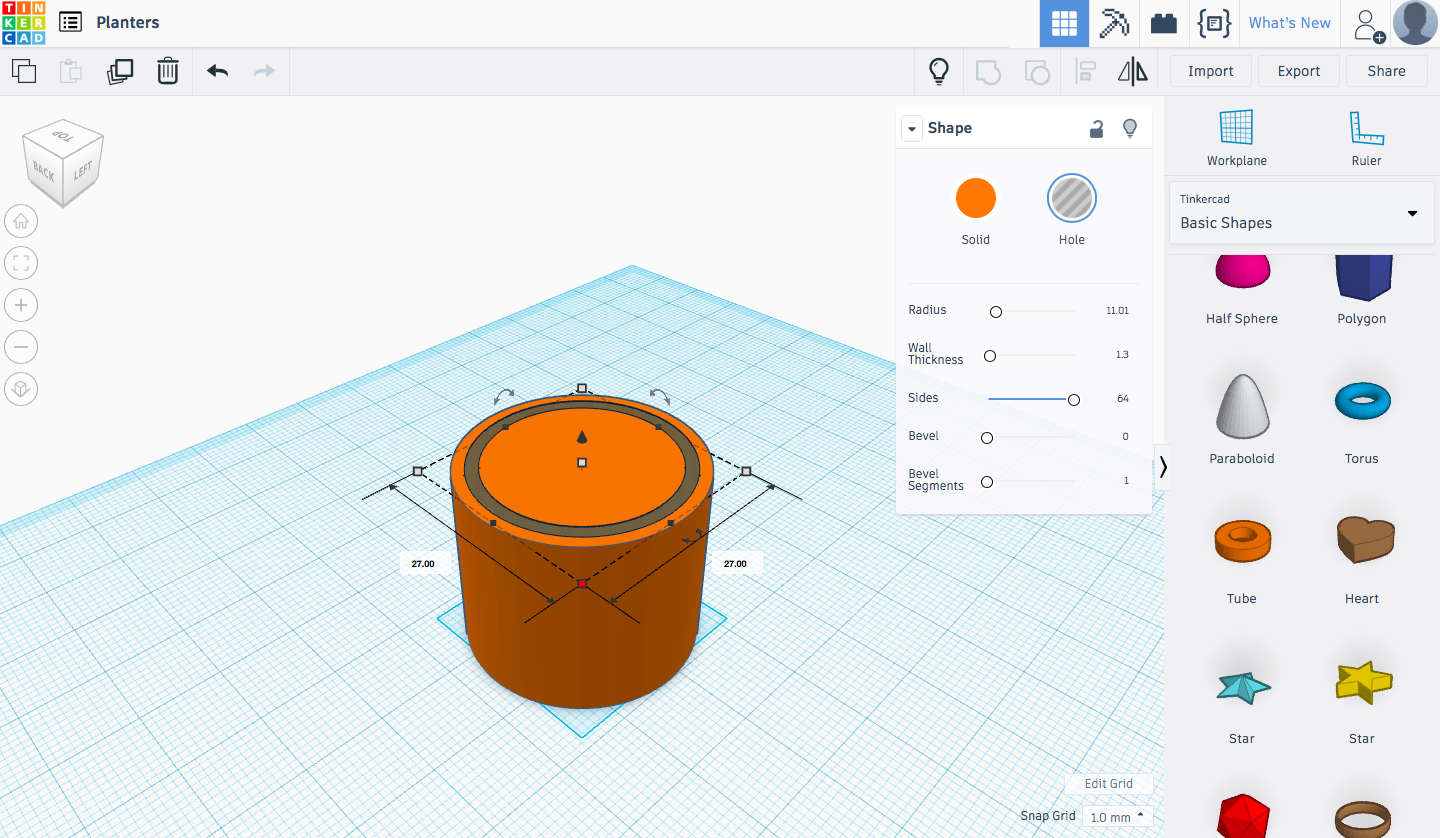Collapse the shapes sidebar chevron

[1162, 466]
